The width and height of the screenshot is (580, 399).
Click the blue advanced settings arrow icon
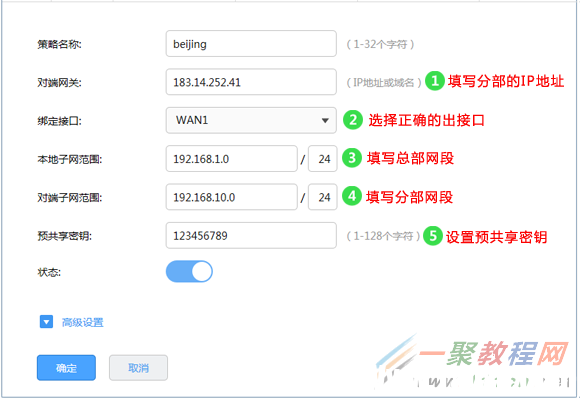[46, 322]
